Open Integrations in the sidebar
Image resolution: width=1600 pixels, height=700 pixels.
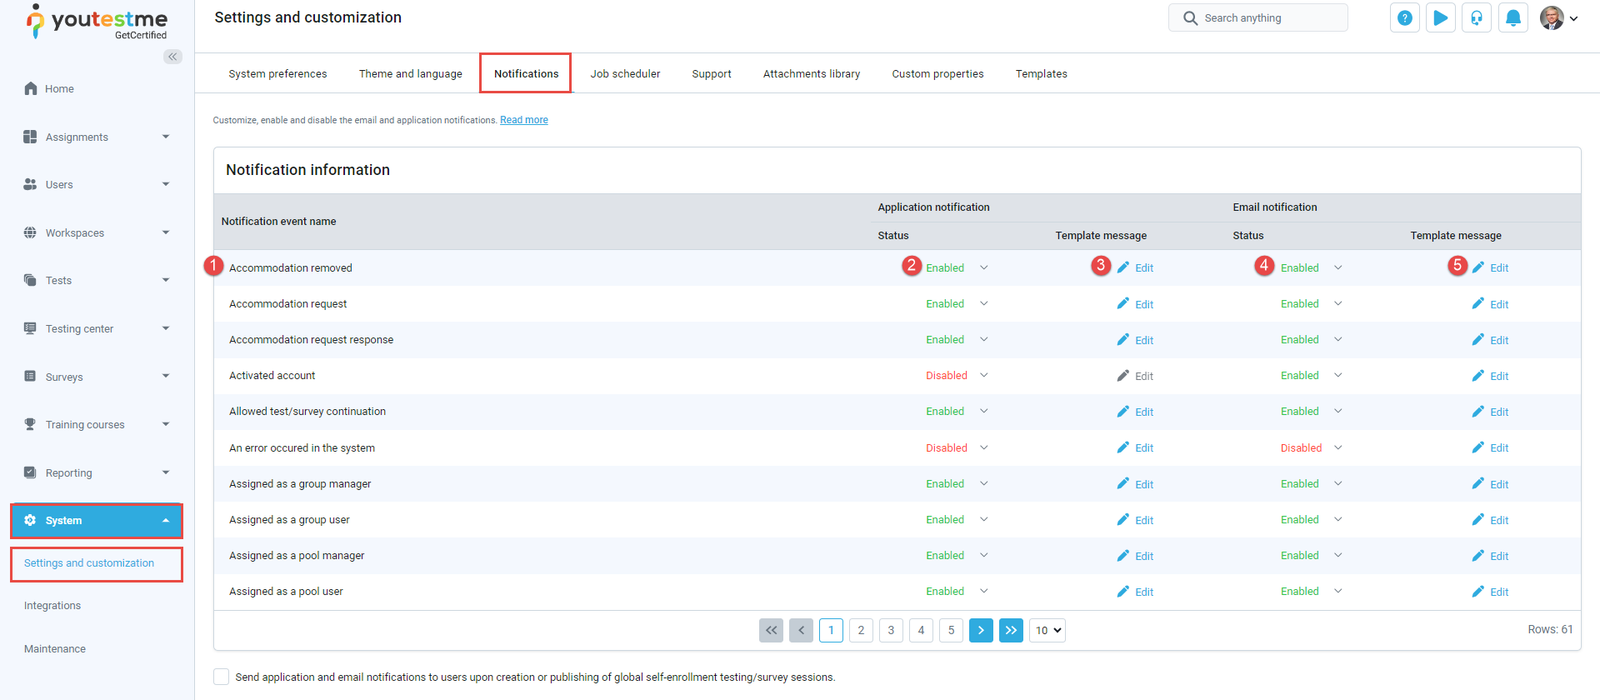point(53,606)
